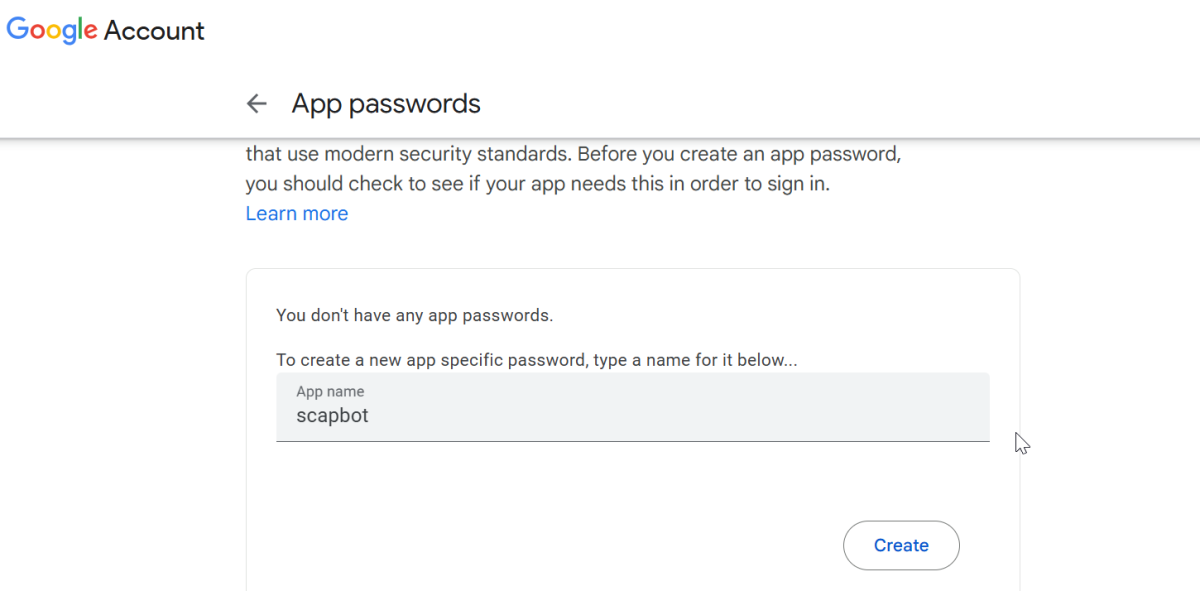Click the "To create a new app specific password" instruction
Viewport: 1200px width, 591px height.
[536, 360]
